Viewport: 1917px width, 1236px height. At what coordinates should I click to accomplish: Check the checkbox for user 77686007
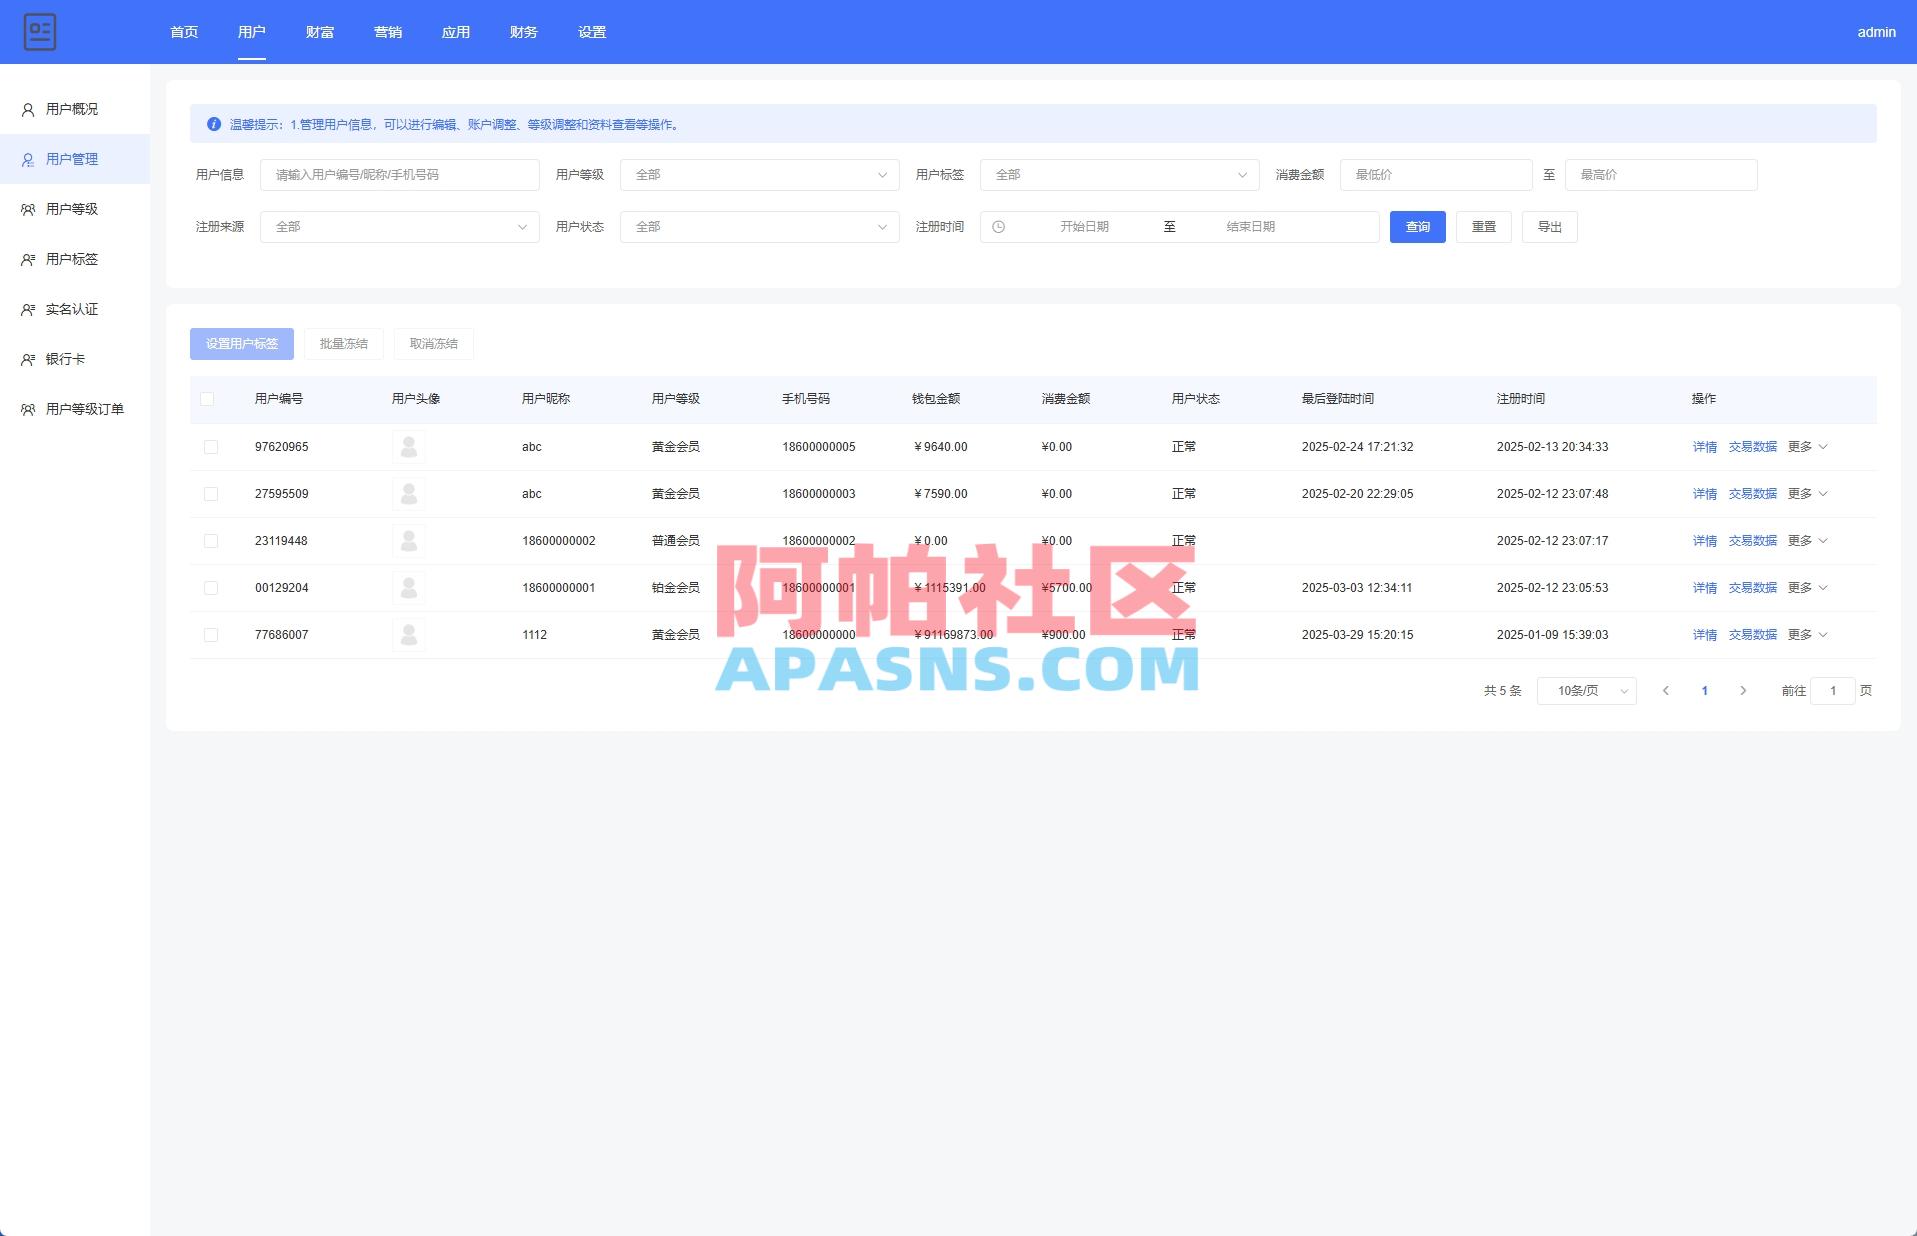coord(210,634)
